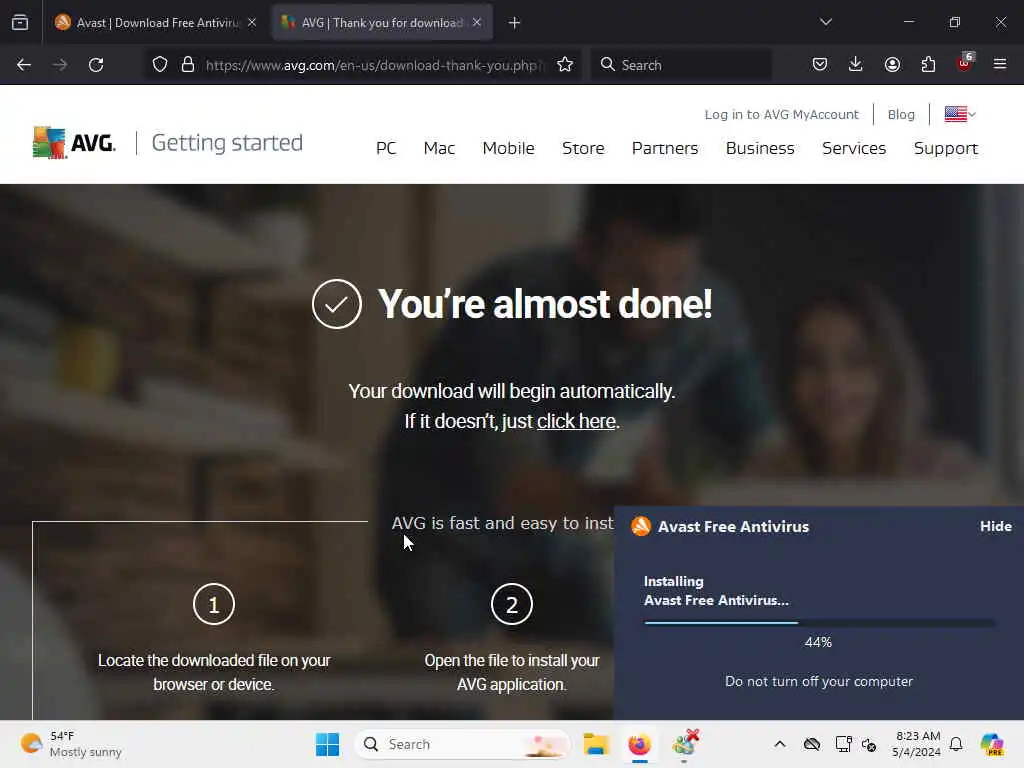Open the Services menu item
The image size is (1024, 768).
click(854, 148)
